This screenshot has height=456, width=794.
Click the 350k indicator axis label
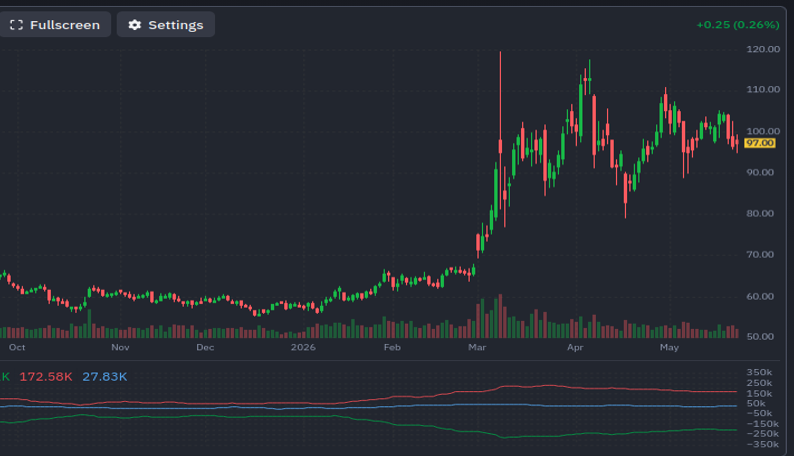(759, 372)
